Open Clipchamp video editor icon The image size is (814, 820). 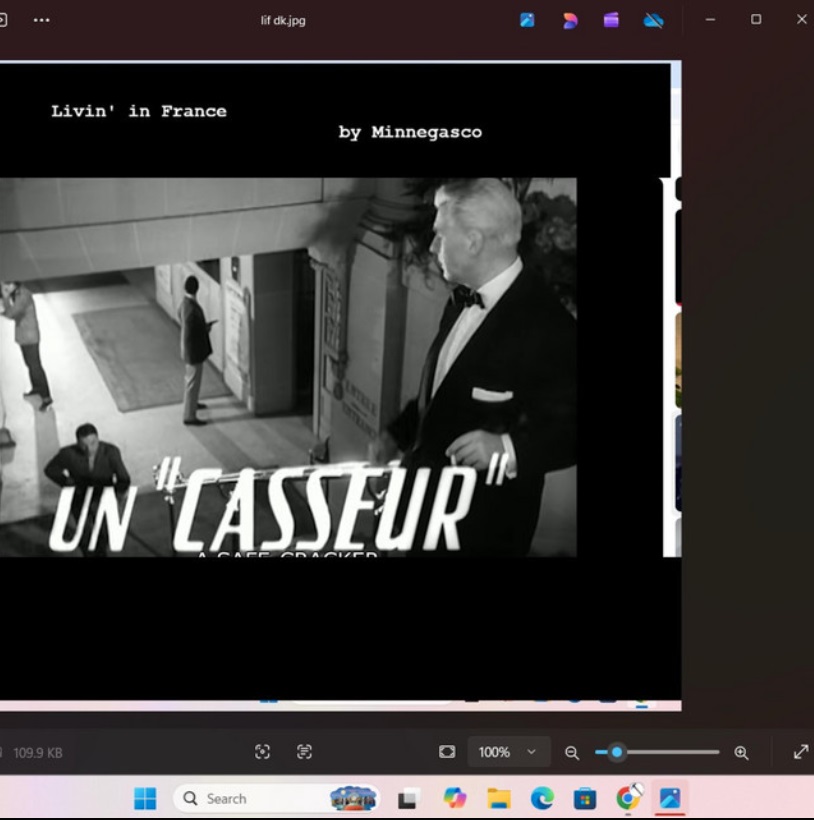611,20
